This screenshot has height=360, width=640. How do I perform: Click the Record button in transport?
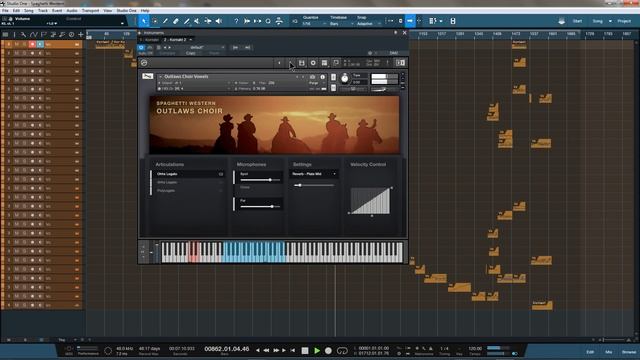point(328,351)
